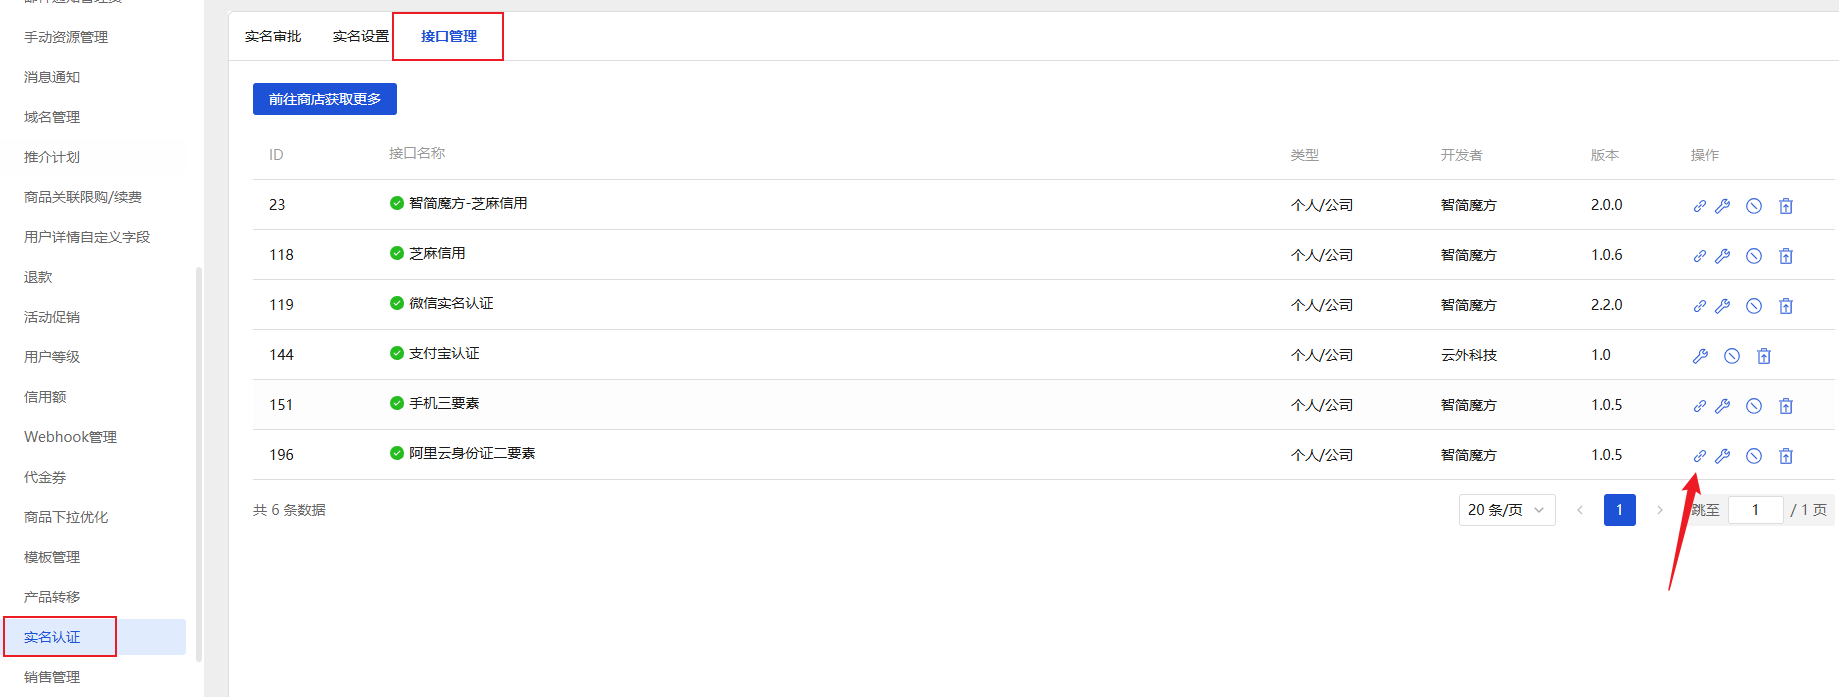Open 销售管理 sidebar menu item
Screen dimensions: 1839x697
point(52,677)
